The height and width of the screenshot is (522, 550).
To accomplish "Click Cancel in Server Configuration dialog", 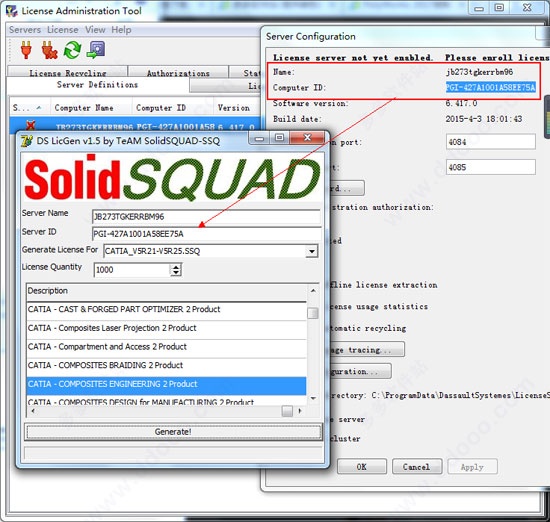I will (416, 467).
